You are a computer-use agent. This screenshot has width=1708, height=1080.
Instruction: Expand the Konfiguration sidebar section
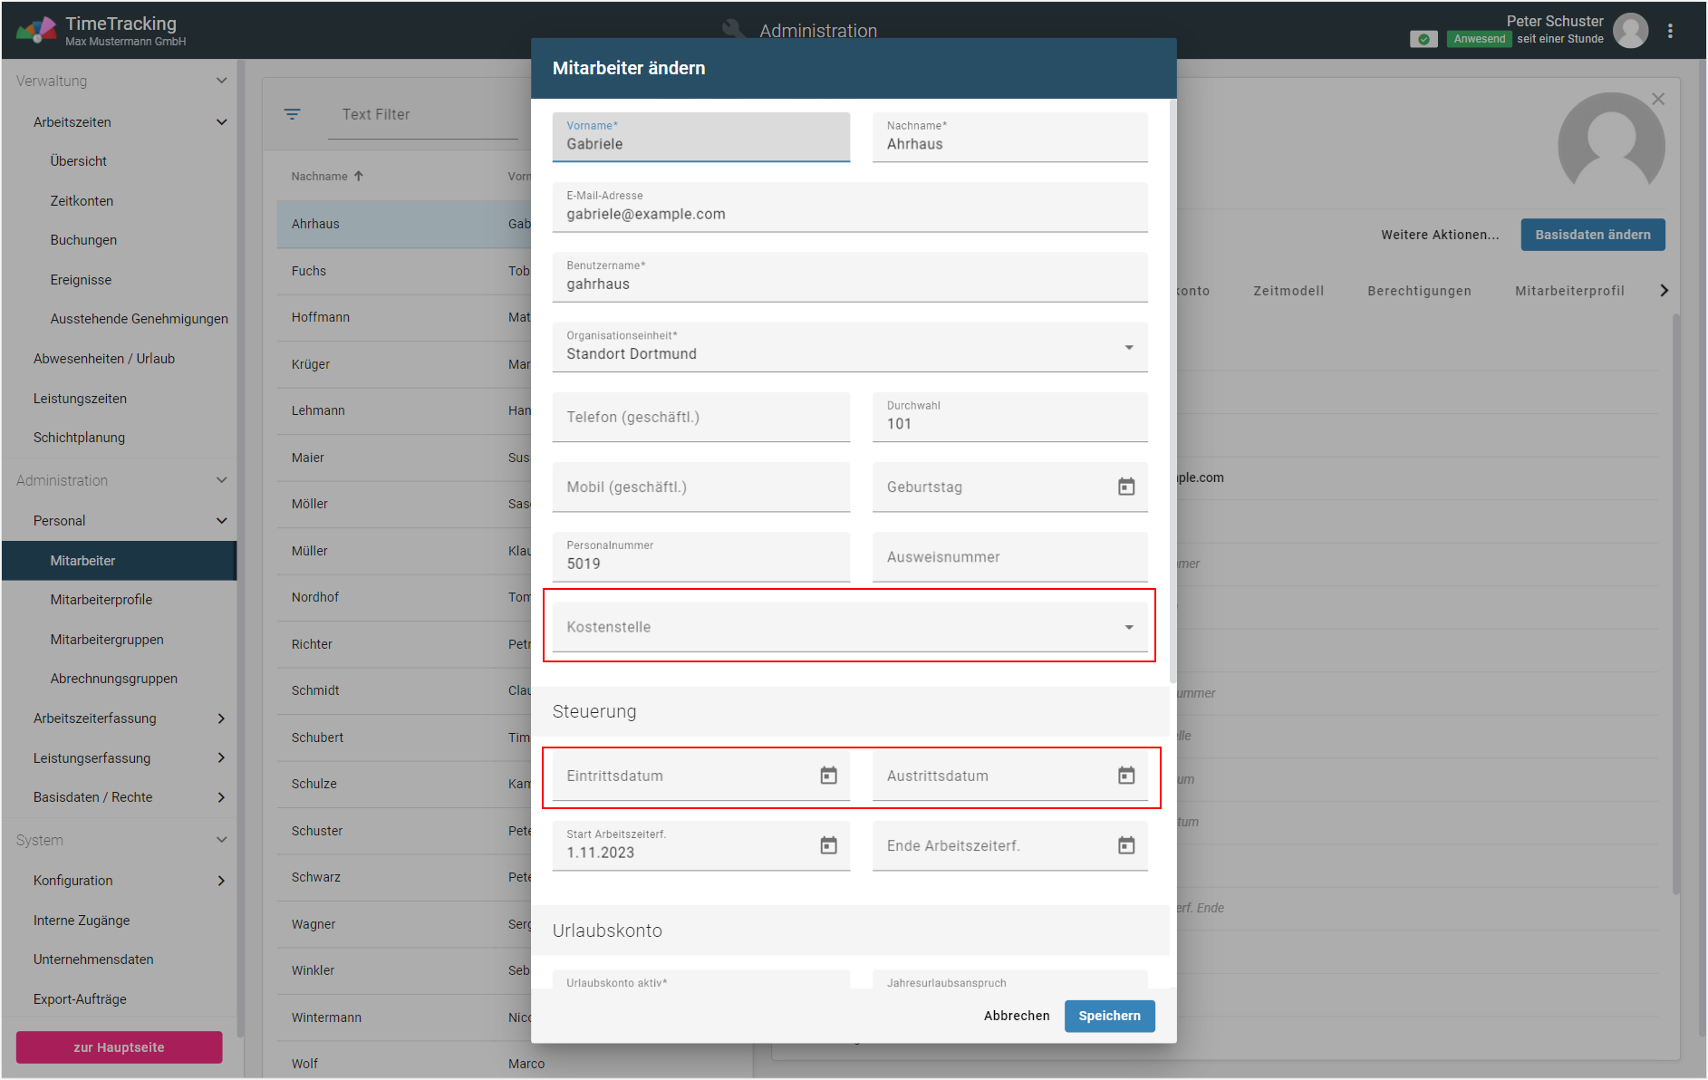221,880
